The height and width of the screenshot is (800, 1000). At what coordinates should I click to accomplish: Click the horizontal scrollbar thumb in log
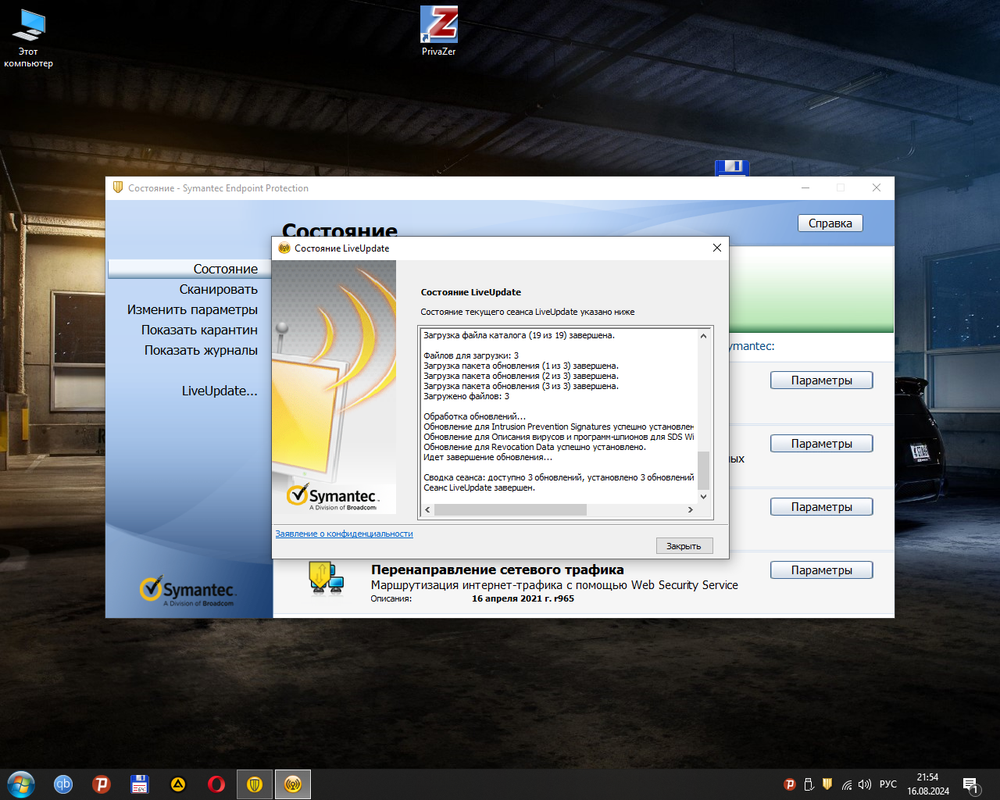point(510,509)
